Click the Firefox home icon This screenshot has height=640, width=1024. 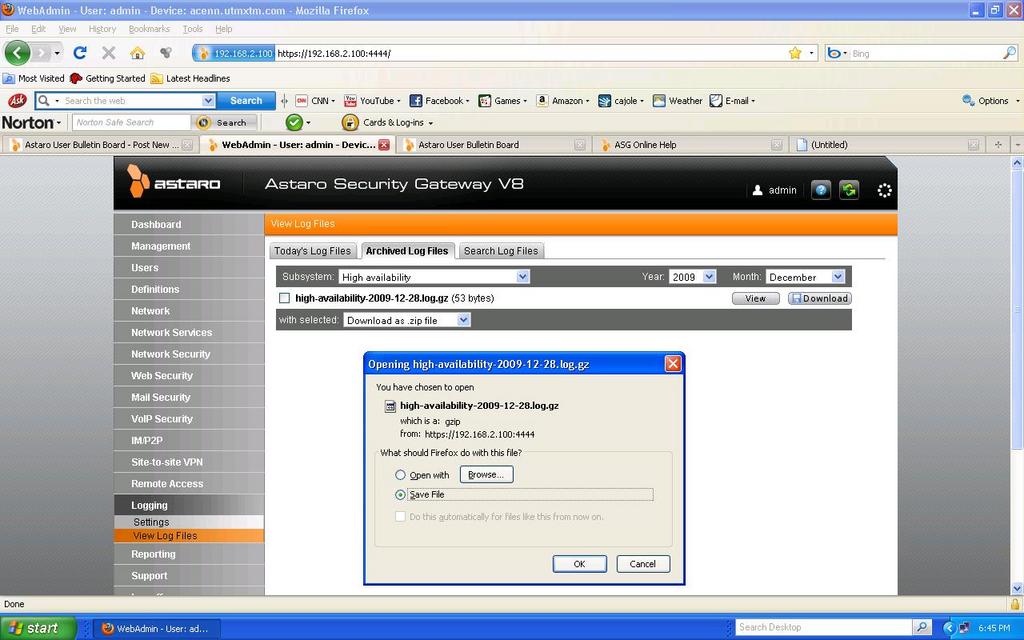click(137, 53)
